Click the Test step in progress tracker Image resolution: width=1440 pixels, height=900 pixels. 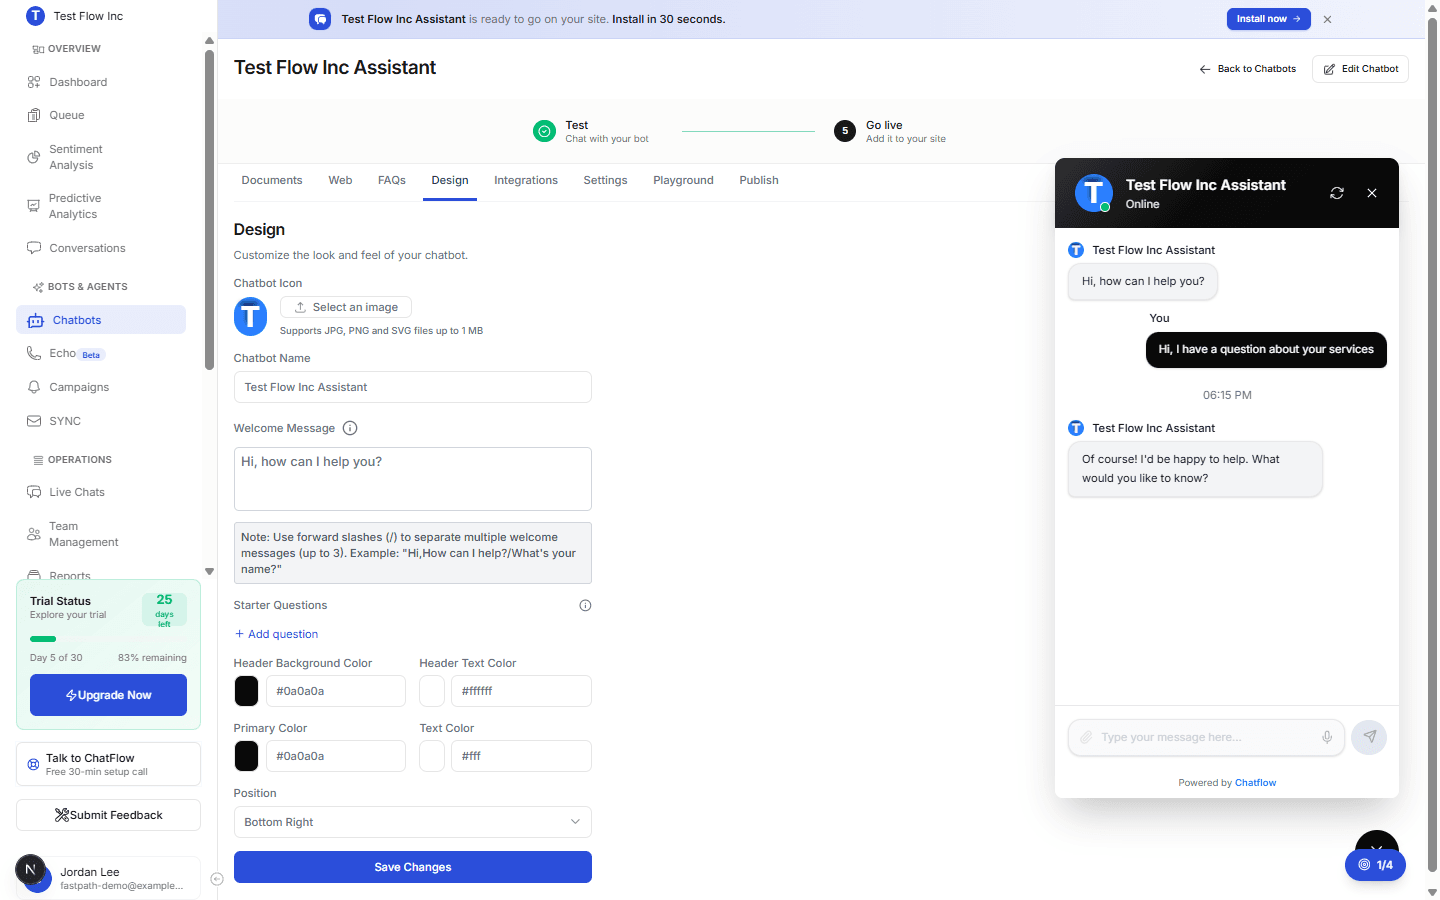[591, 131]
